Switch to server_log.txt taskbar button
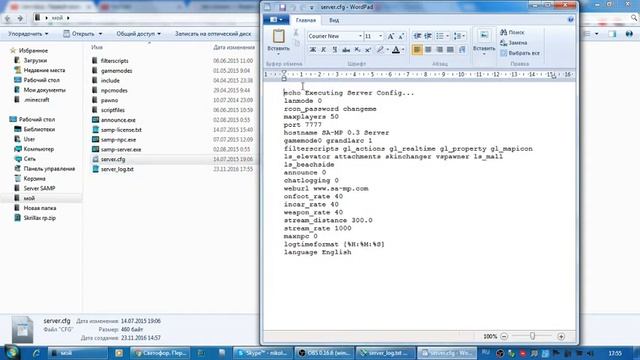This screenshot has height=360, width=640. pos(386,353)
